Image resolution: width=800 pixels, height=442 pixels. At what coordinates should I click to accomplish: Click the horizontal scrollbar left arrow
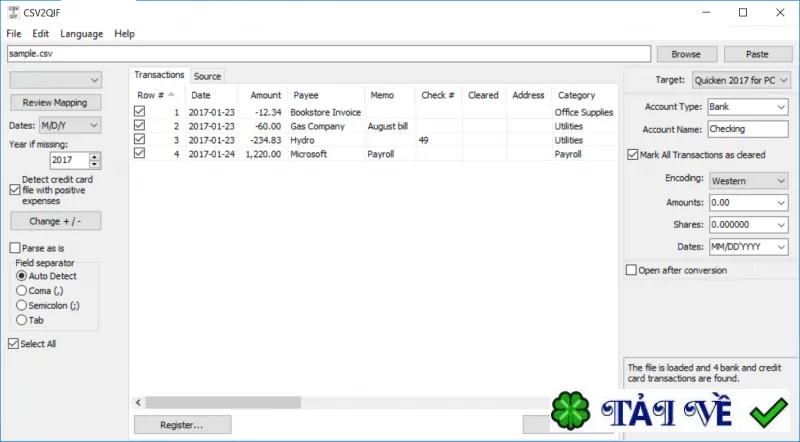tap(138, 403)
